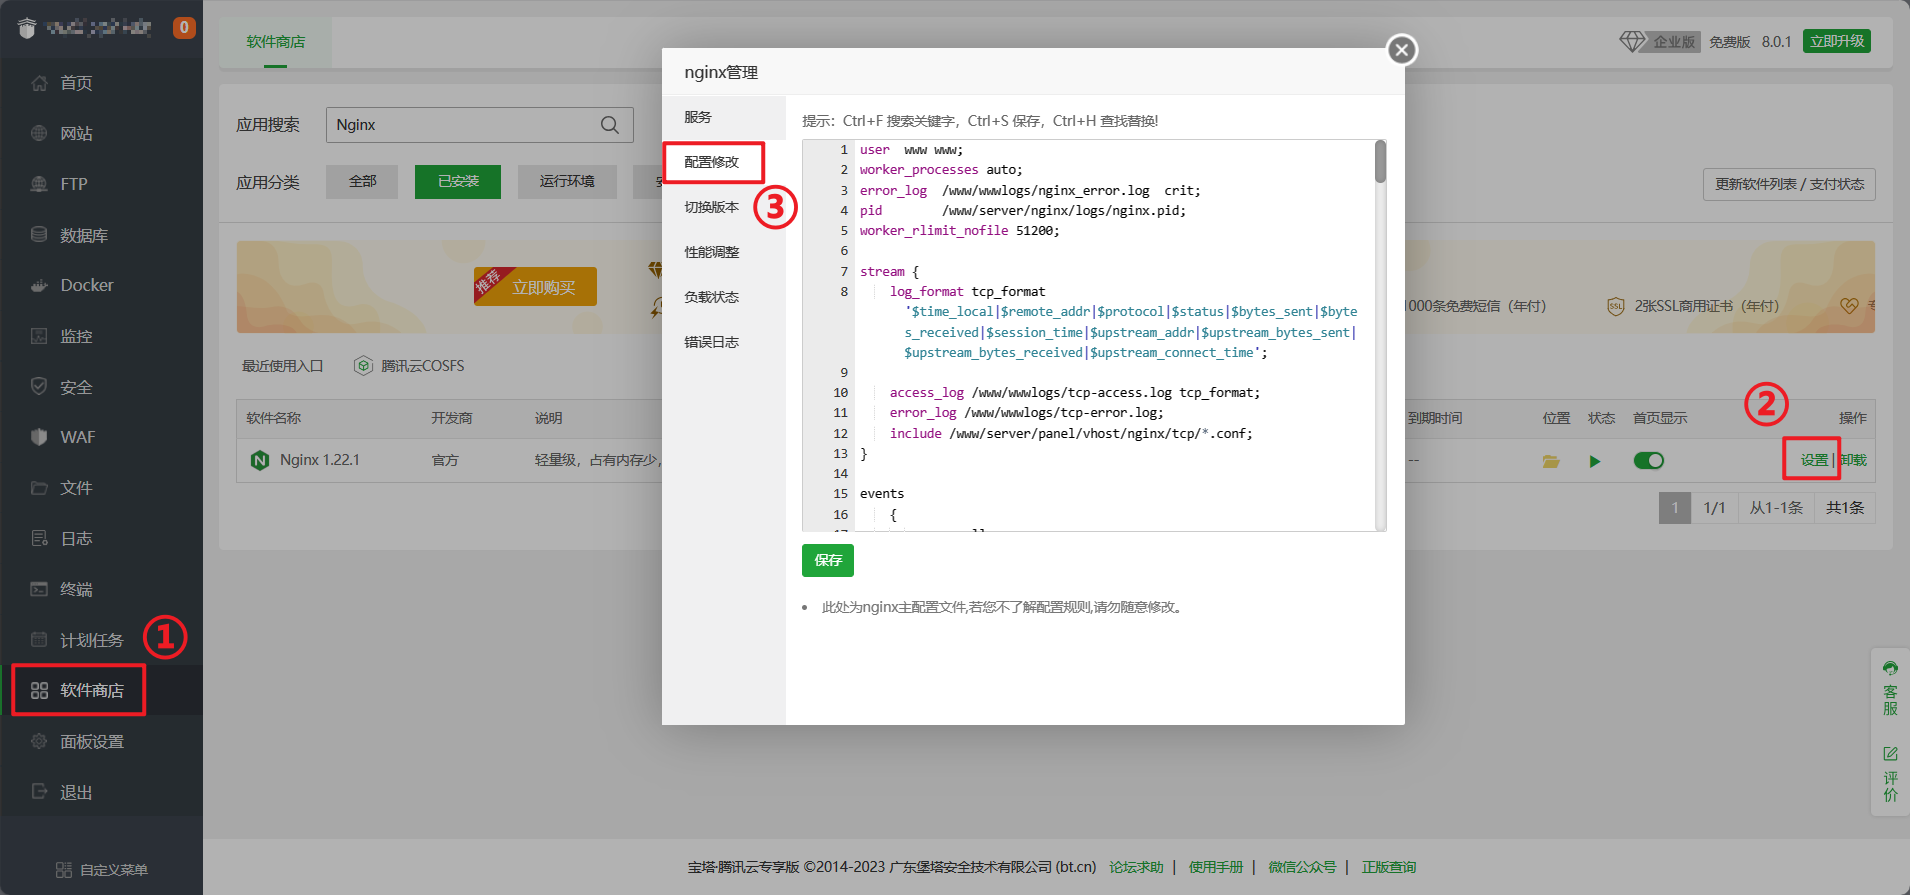Click the Nginx green N logo icon
This screenshot has height=895, width=1910.
(260, 461)
